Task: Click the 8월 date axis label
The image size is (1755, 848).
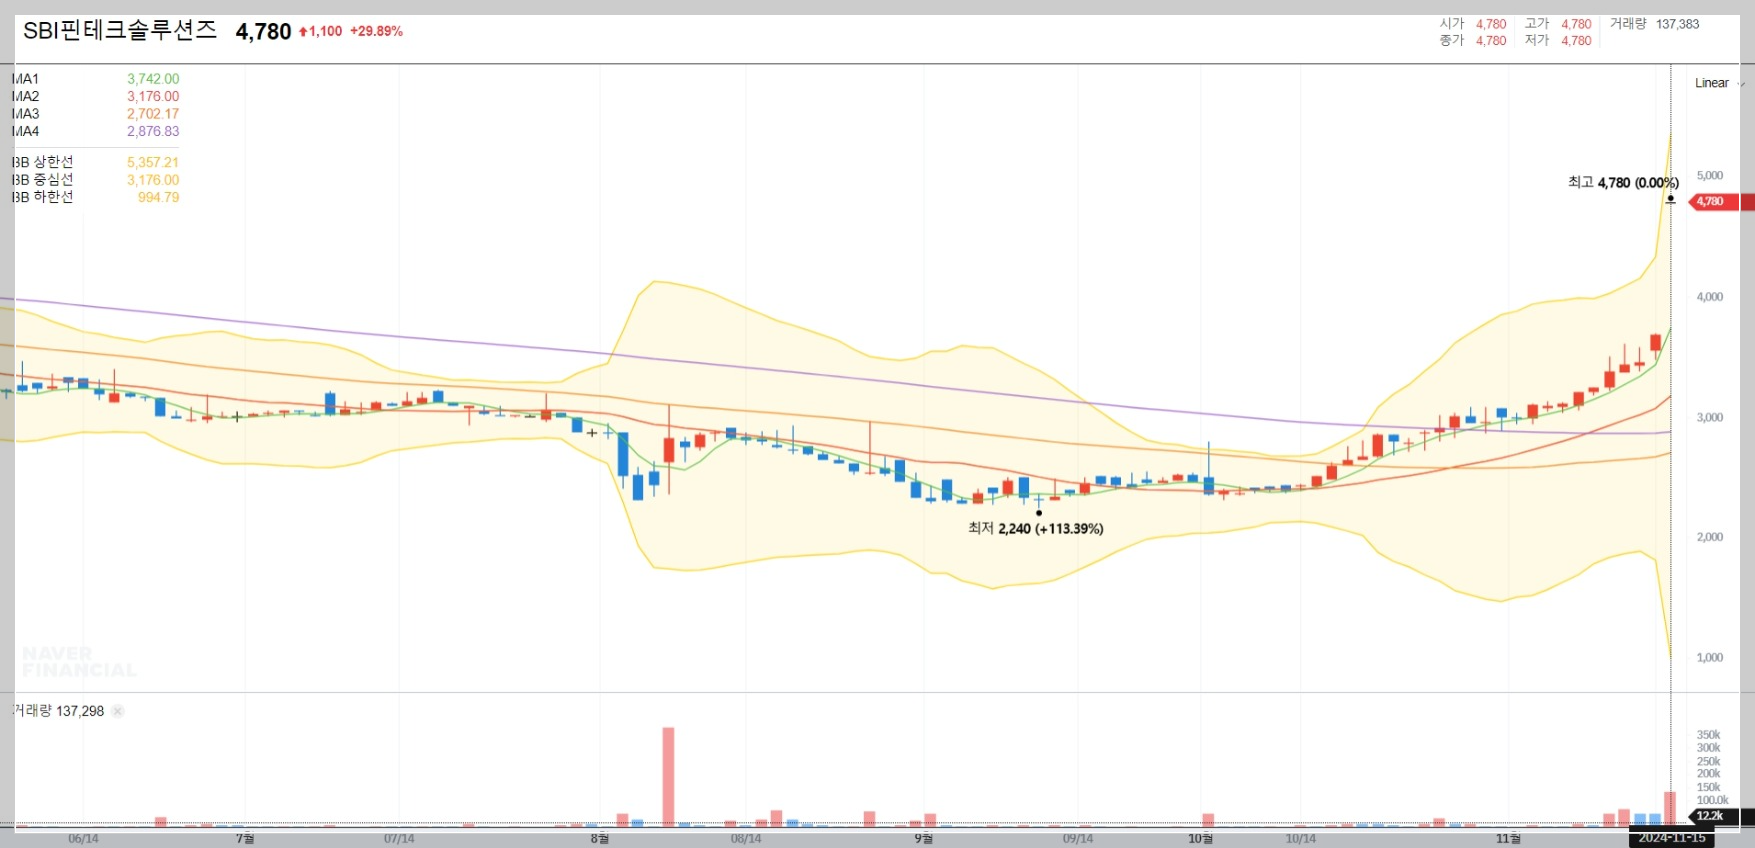Action: click(599, 838)
